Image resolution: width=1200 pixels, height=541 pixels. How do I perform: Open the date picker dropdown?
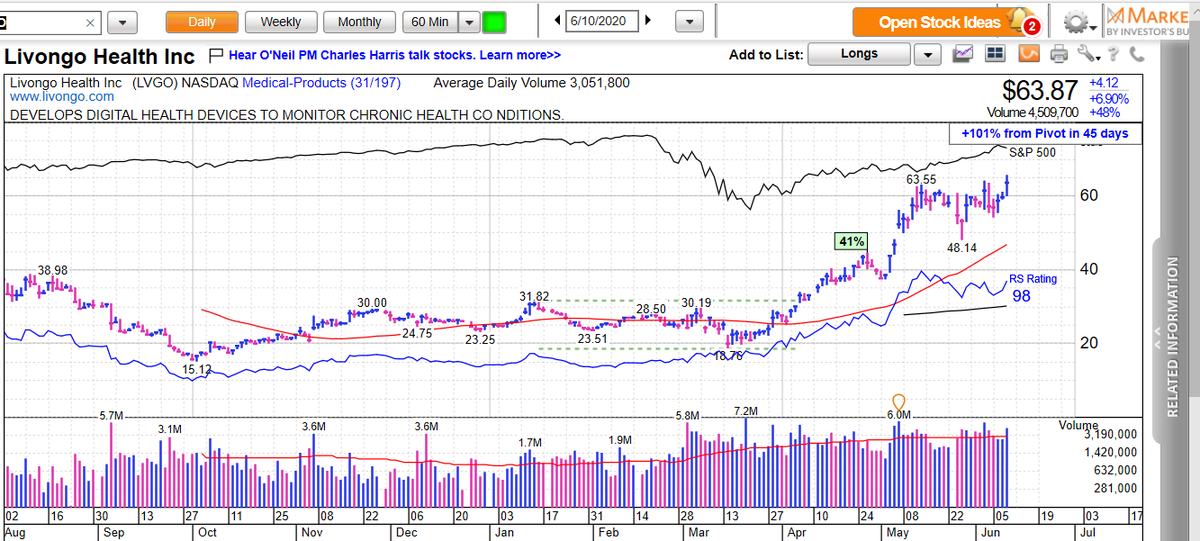click(x=689, y=22)
